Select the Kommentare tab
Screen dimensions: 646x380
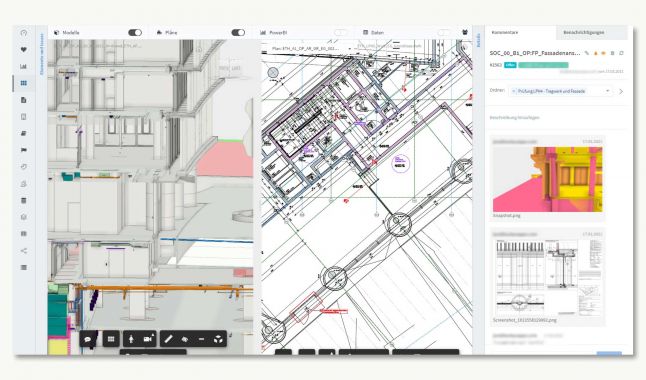pyautogui.click(x=505, y=32)
